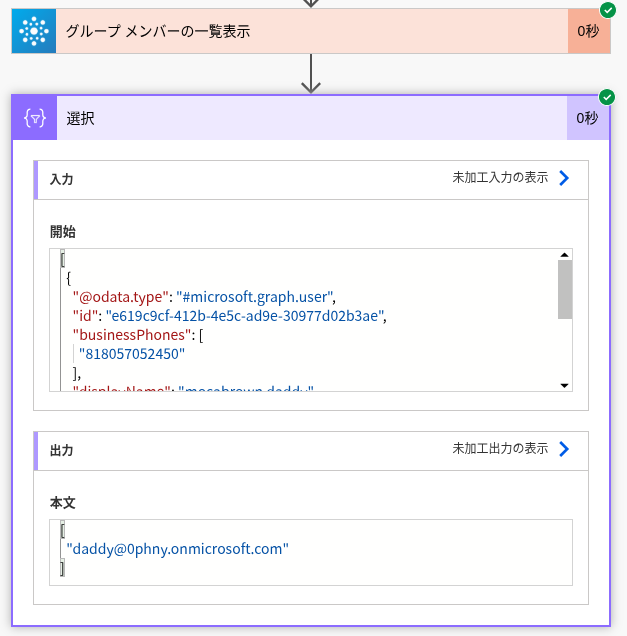Viewport: 627px width, 636px height.
Task: Click the 0秒 duration on group members action
Action: [x=588, y=31]
